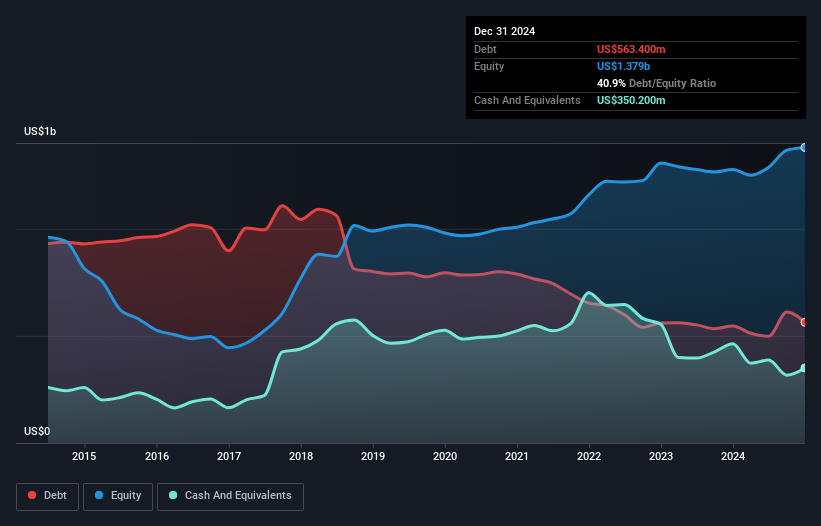
Task: Select the 2024 x-axis label
Action: point(733,456)
